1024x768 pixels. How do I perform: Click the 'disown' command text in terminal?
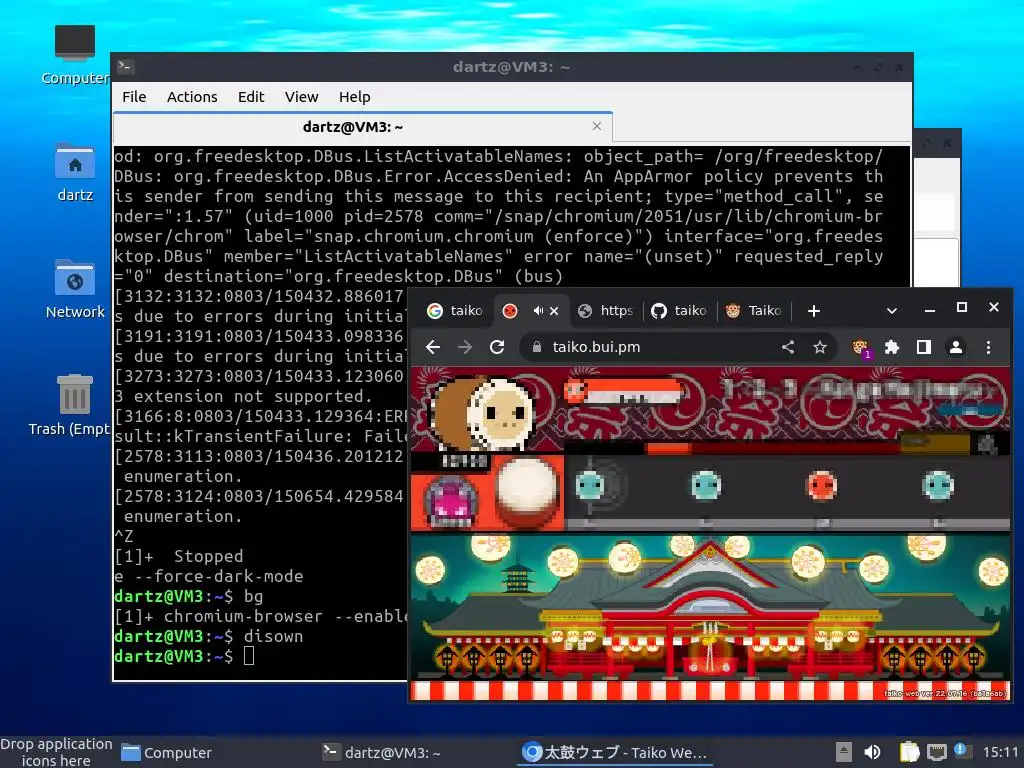pos(273,636)
